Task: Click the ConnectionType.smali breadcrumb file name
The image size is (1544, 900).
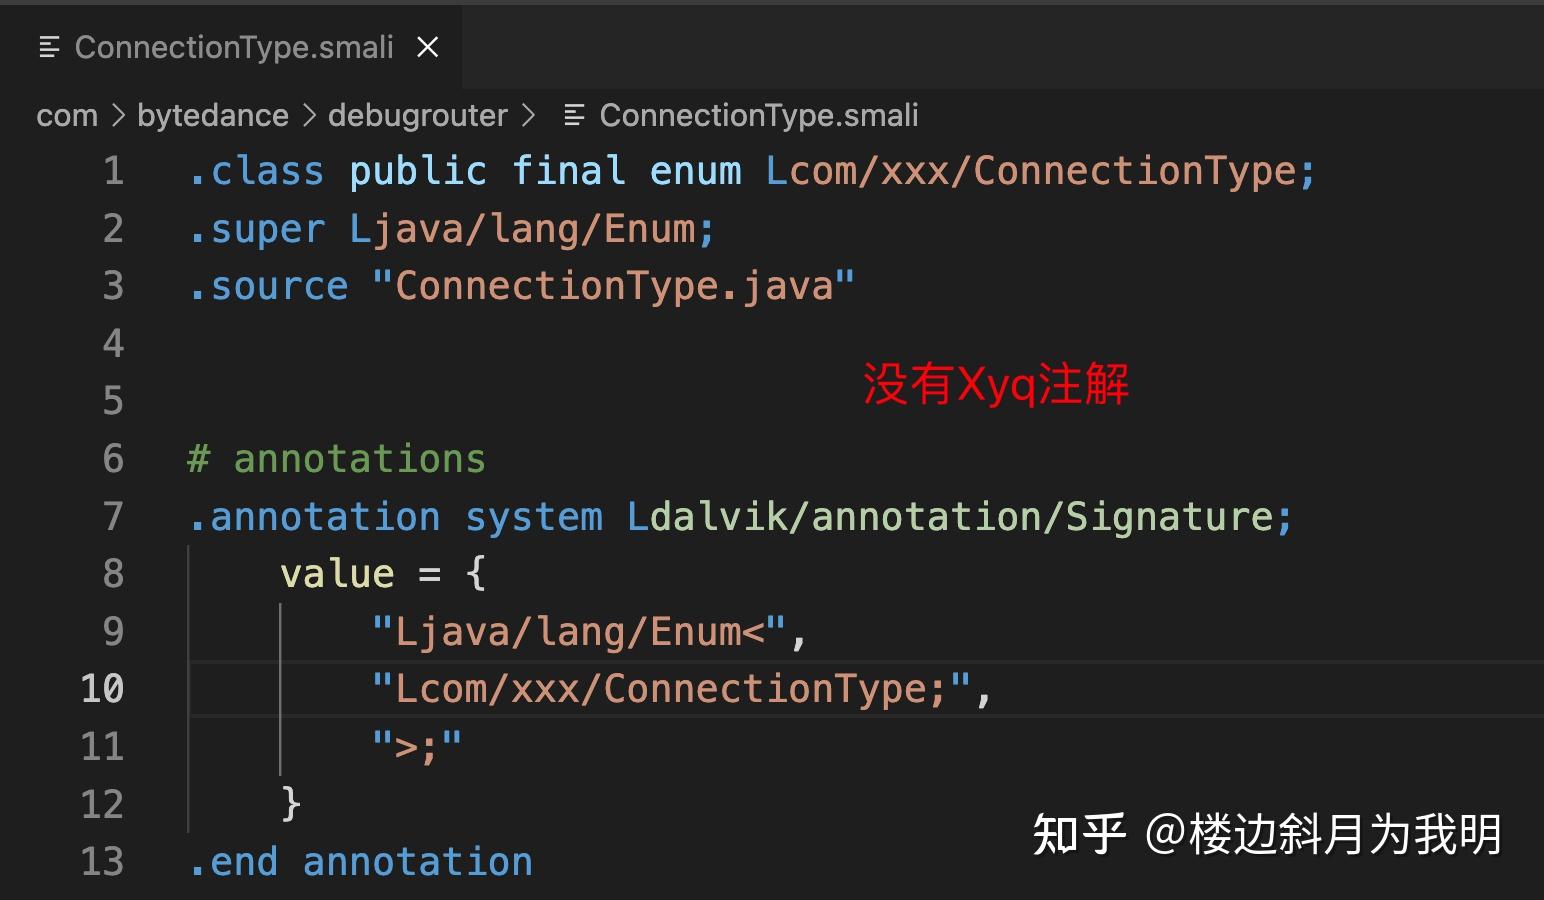Action: [x=759, y=116]
